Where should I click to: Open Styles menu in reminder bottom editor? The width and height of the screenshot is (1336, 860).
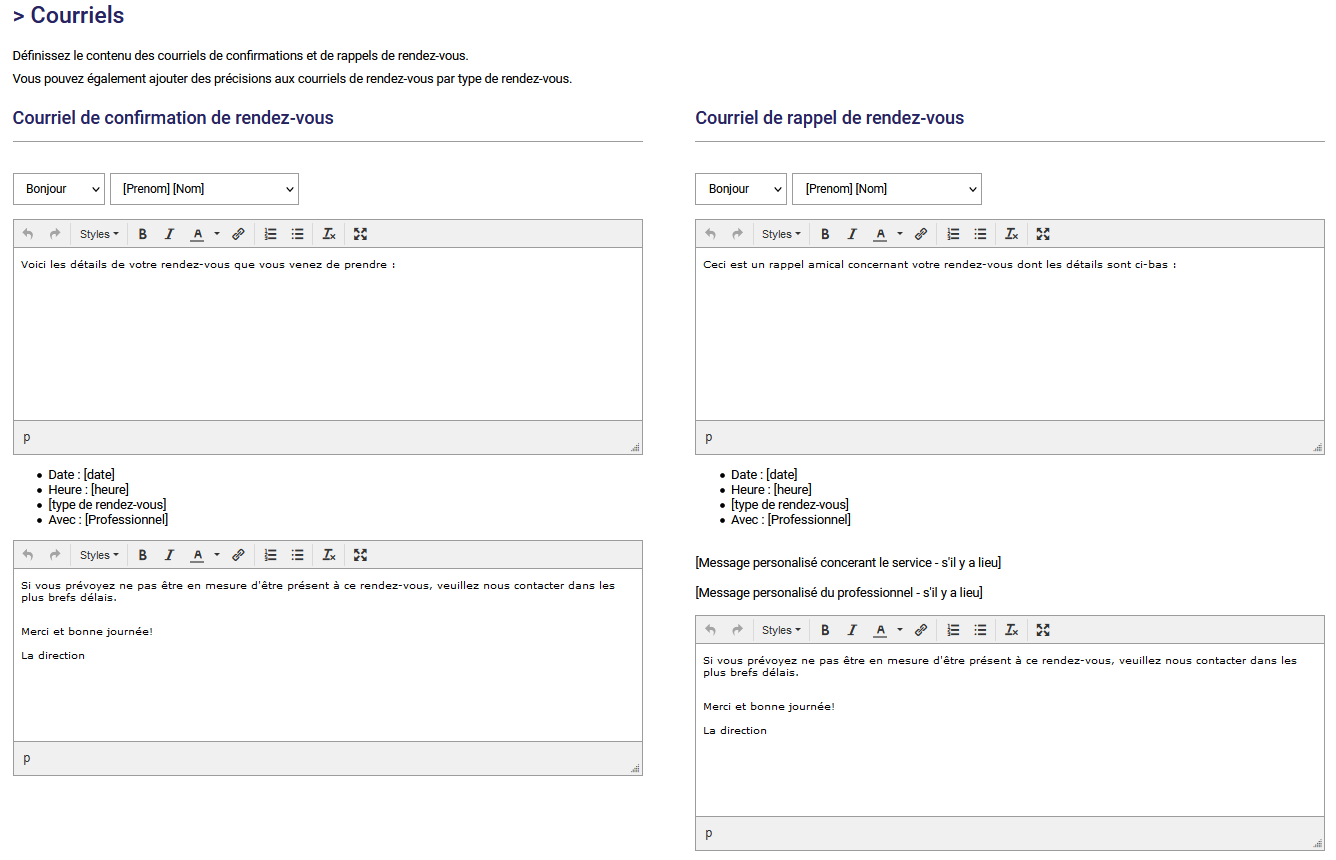(x=781, y=630)
